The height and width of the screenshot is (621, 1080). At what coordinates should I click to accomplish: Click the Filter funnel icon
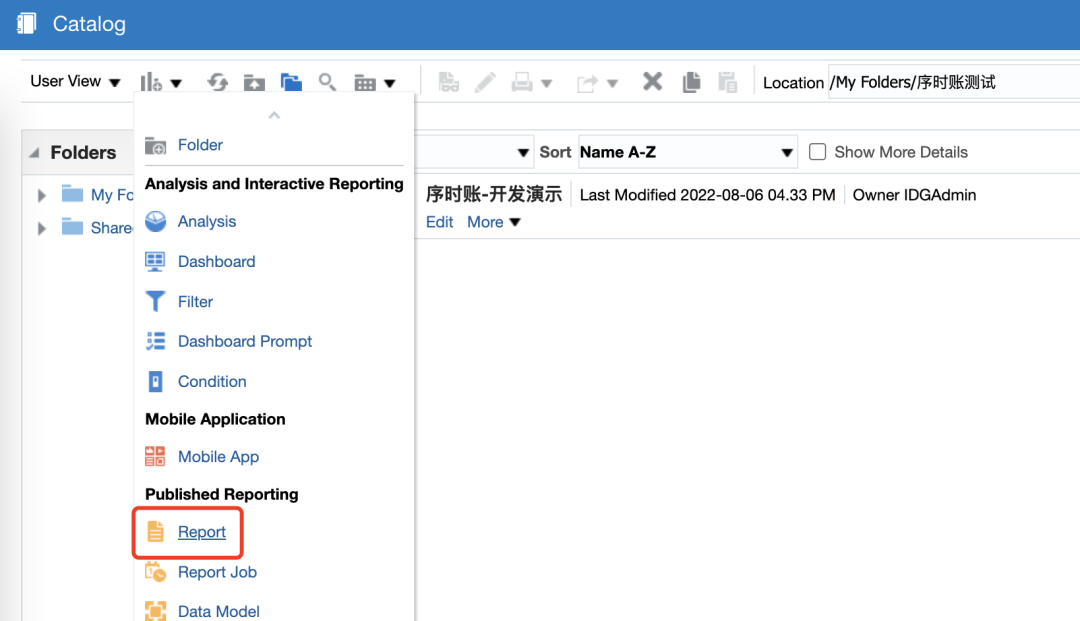155,302
